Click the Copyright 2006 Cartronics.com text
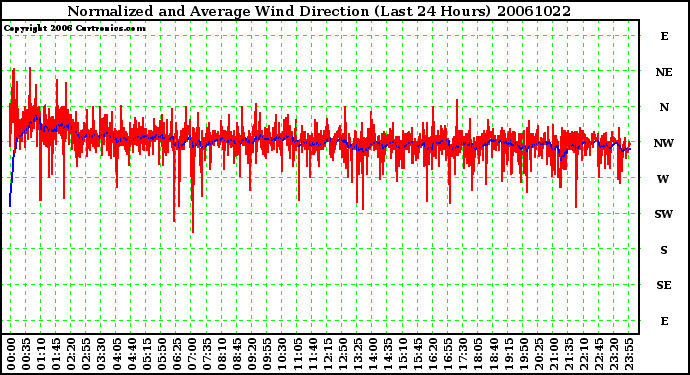Screen dimensions: 690x375 point(75,28)
